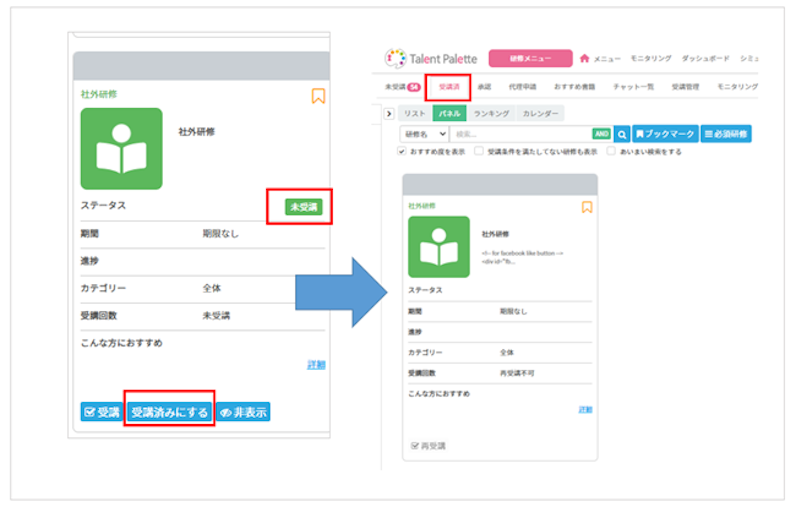The width and height of the screenshot is (798, 507).
Task: Switch view to ランキング
Action: [491, 114]
